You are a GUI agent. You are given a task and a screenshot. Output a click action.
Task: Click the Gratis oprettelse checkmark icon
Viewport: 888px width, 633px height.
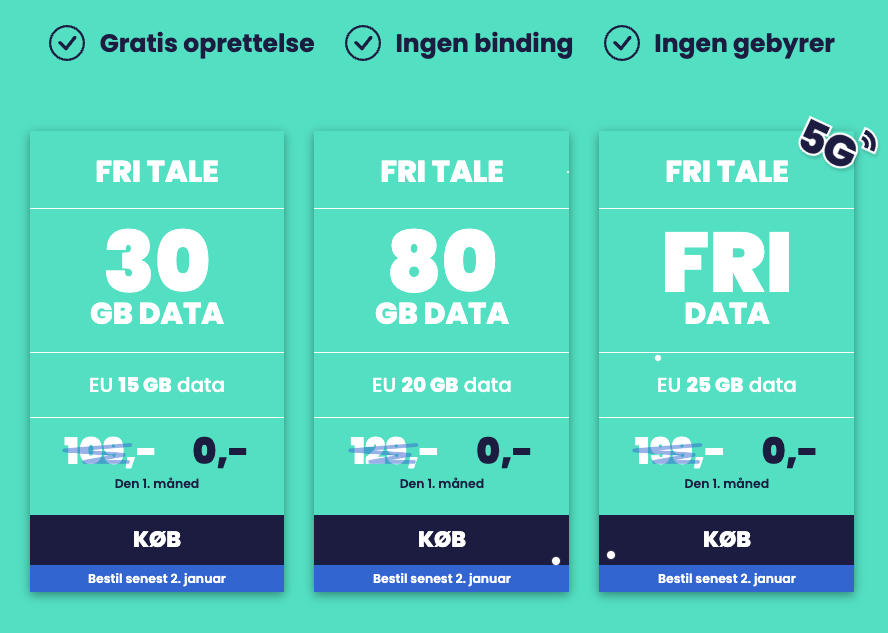pyautogui.click(x=67, y=43)
